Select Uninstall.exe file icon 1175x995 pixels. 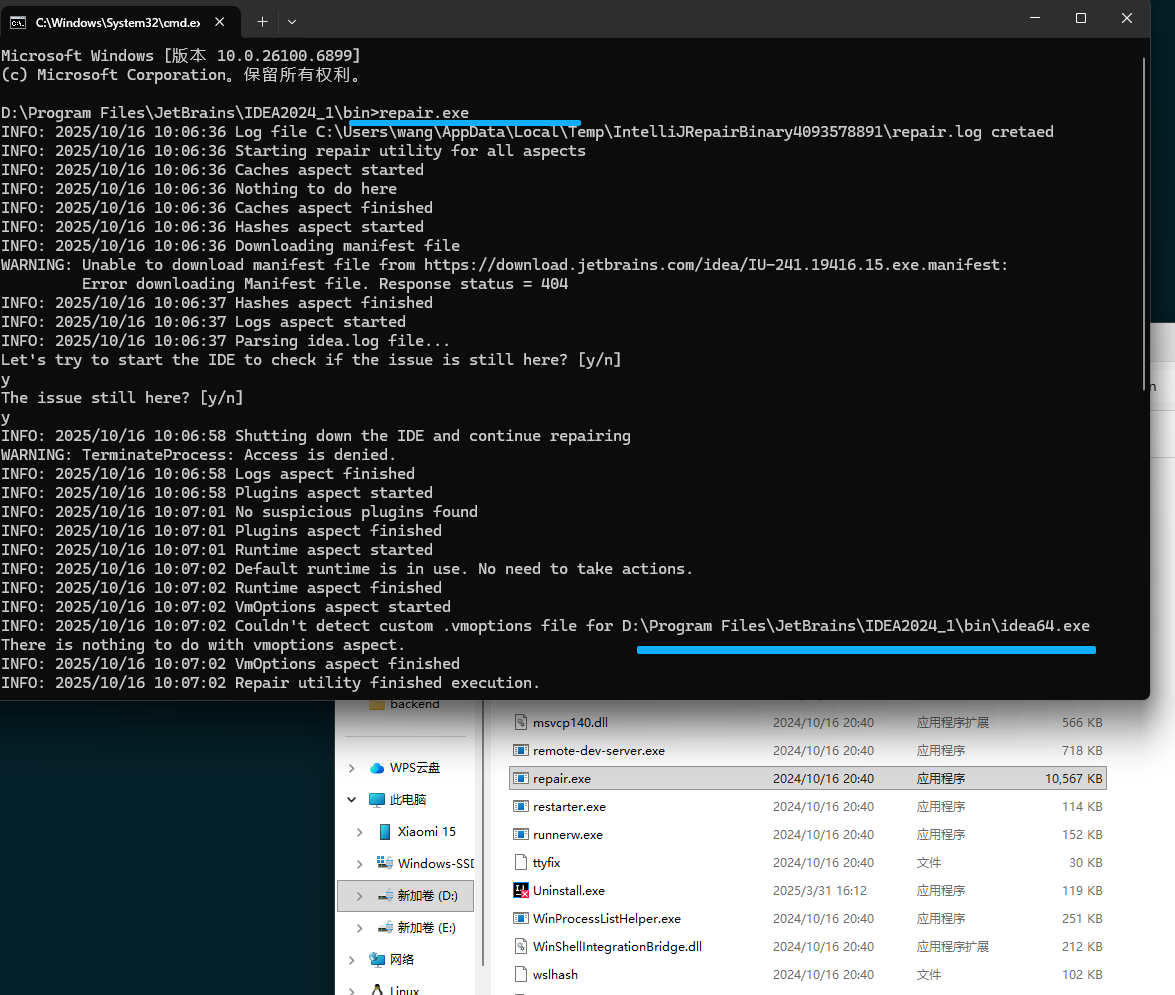(521, 890)
